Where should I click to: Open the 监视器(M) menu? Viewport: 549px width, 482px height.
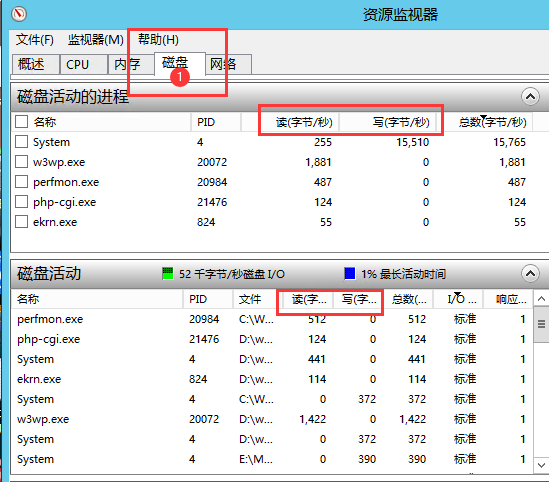tap(96, 40)
